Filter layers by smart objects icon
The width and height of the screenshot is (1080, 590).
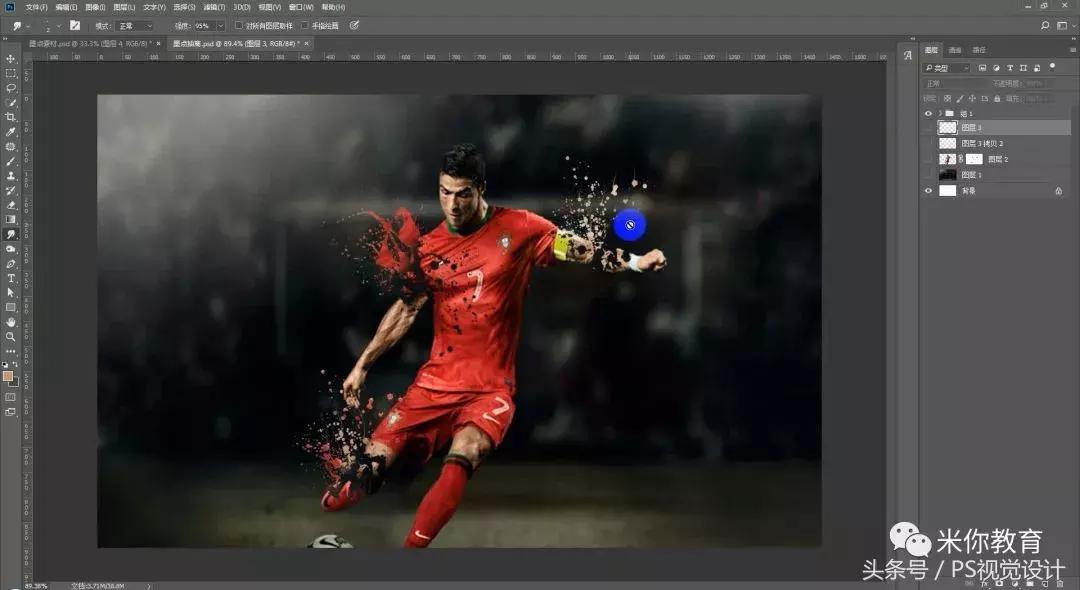click(x=1037, y=68)
